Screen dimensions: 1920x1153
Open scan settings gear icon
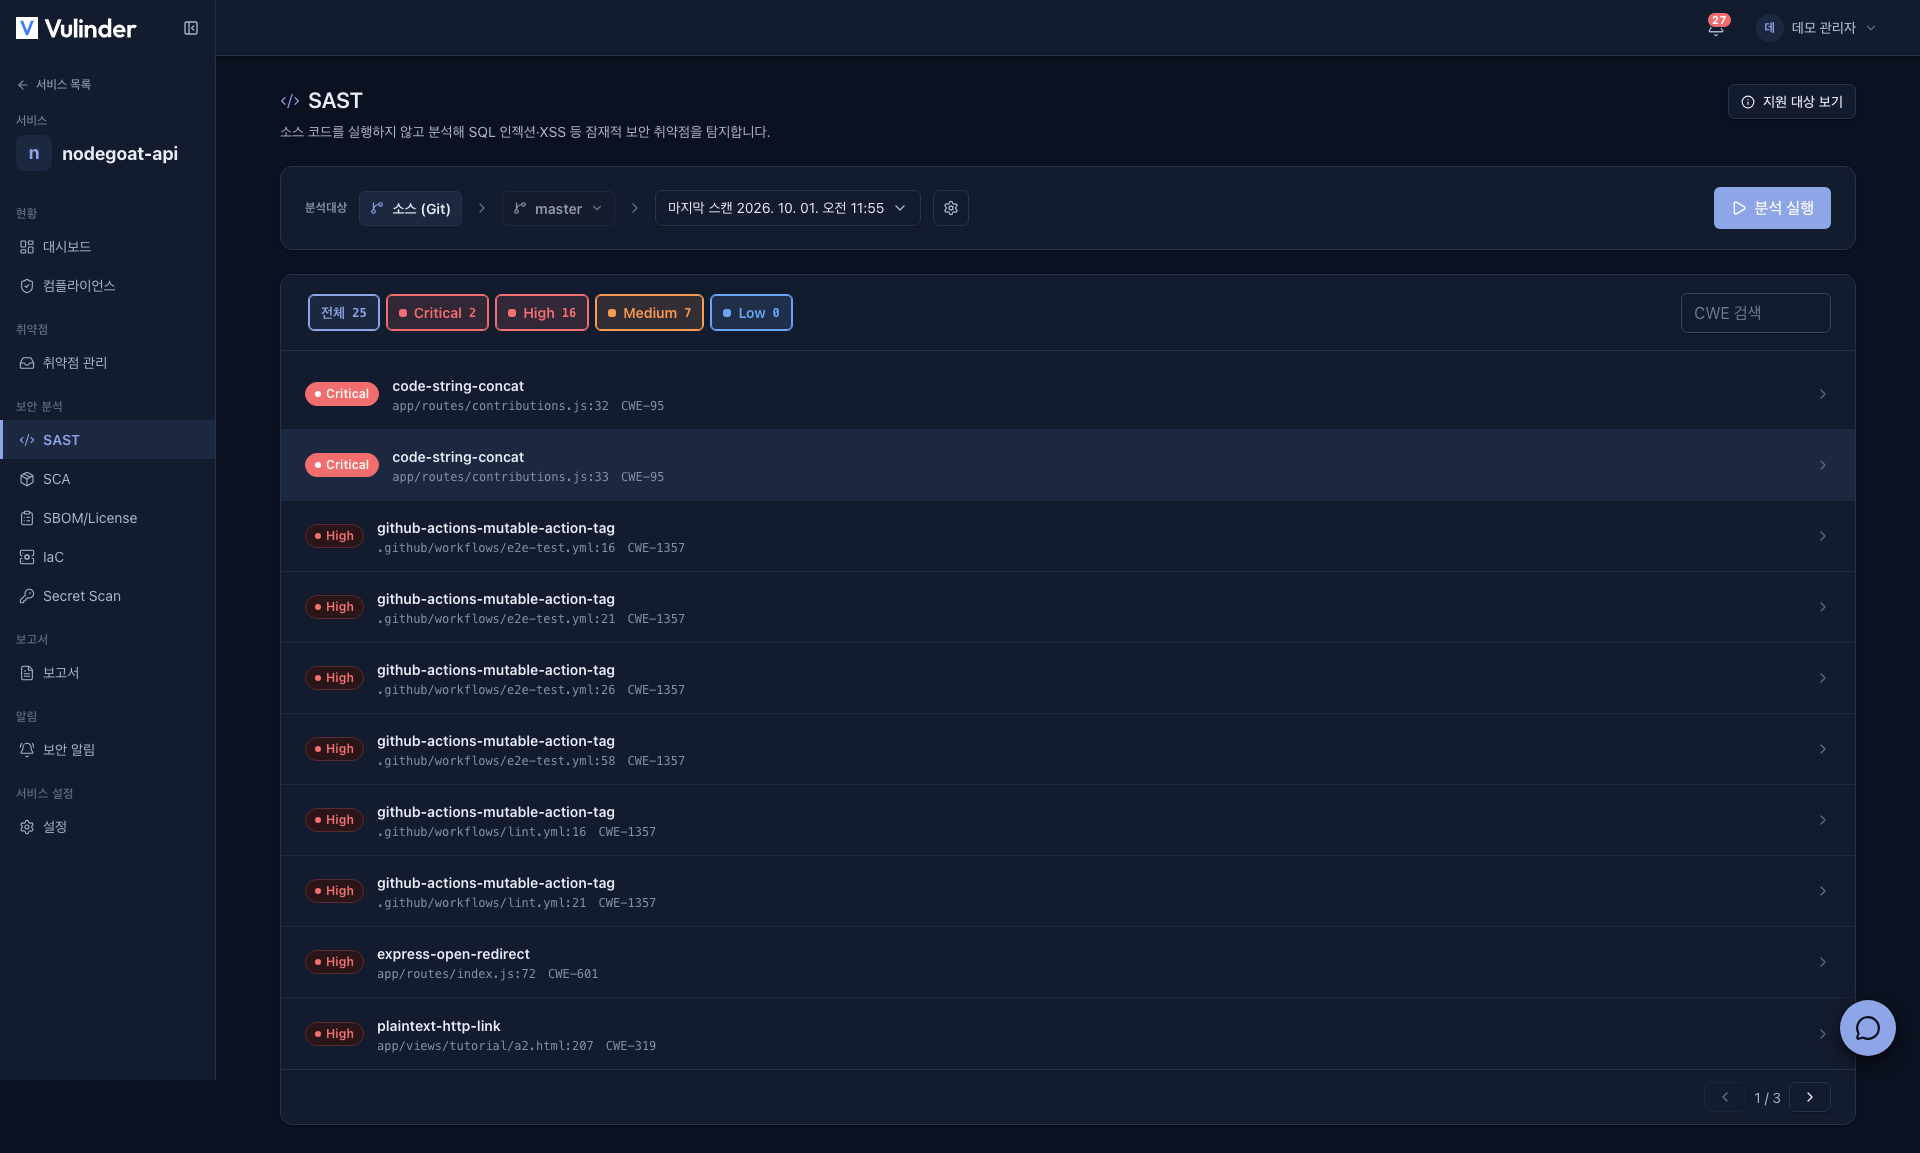click(951, 208)
